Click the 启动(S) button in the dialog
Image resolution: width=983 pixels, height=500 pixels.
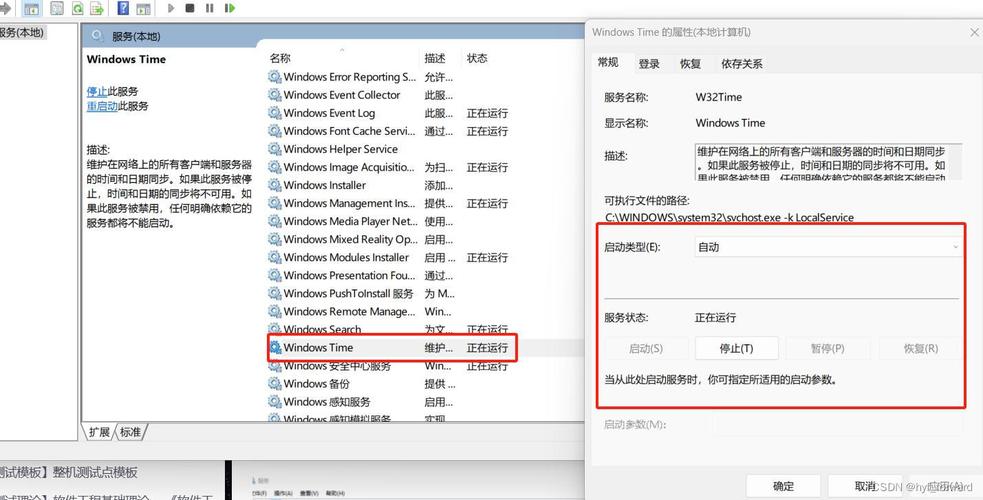pos(646,348)
